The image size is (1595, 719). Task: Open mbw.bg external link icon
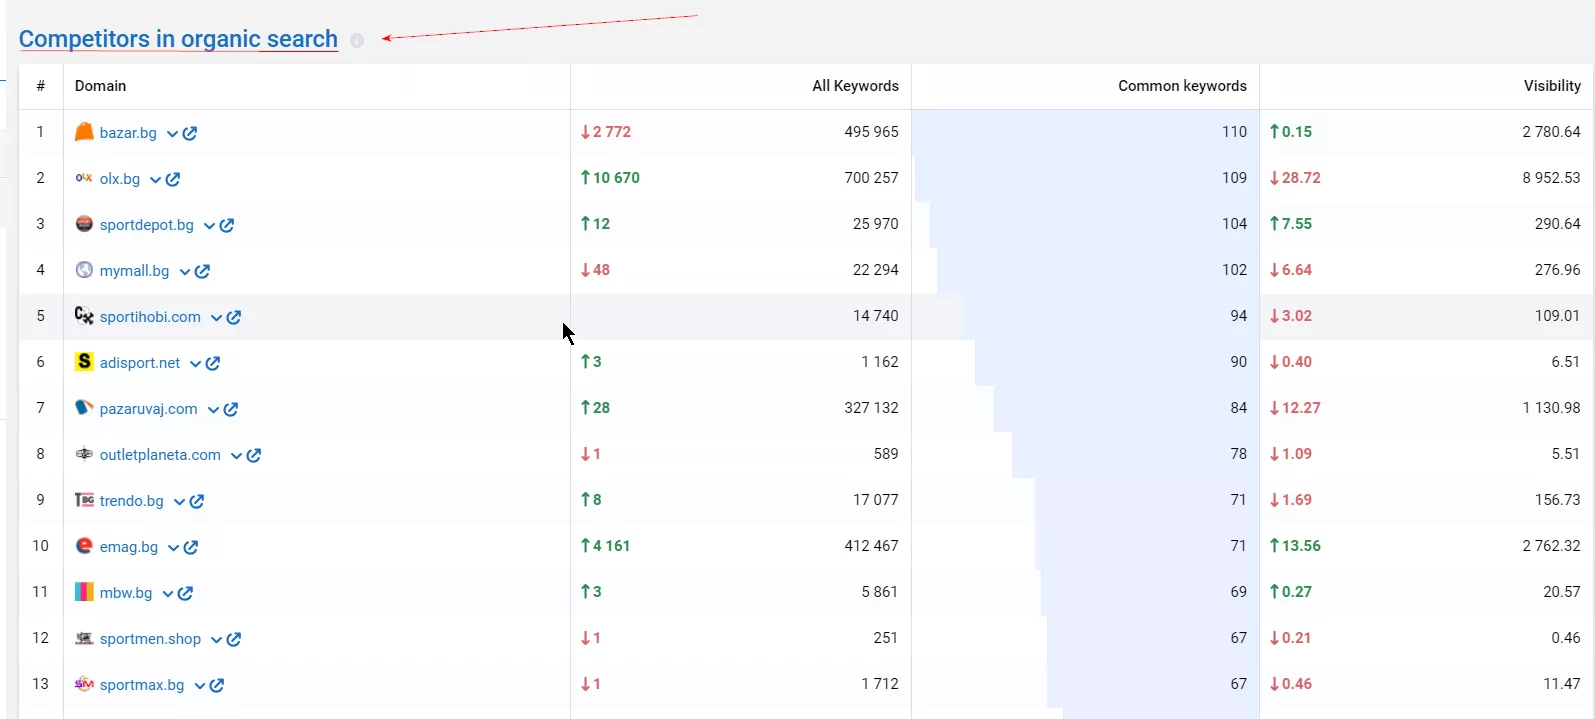pos(185,593)
